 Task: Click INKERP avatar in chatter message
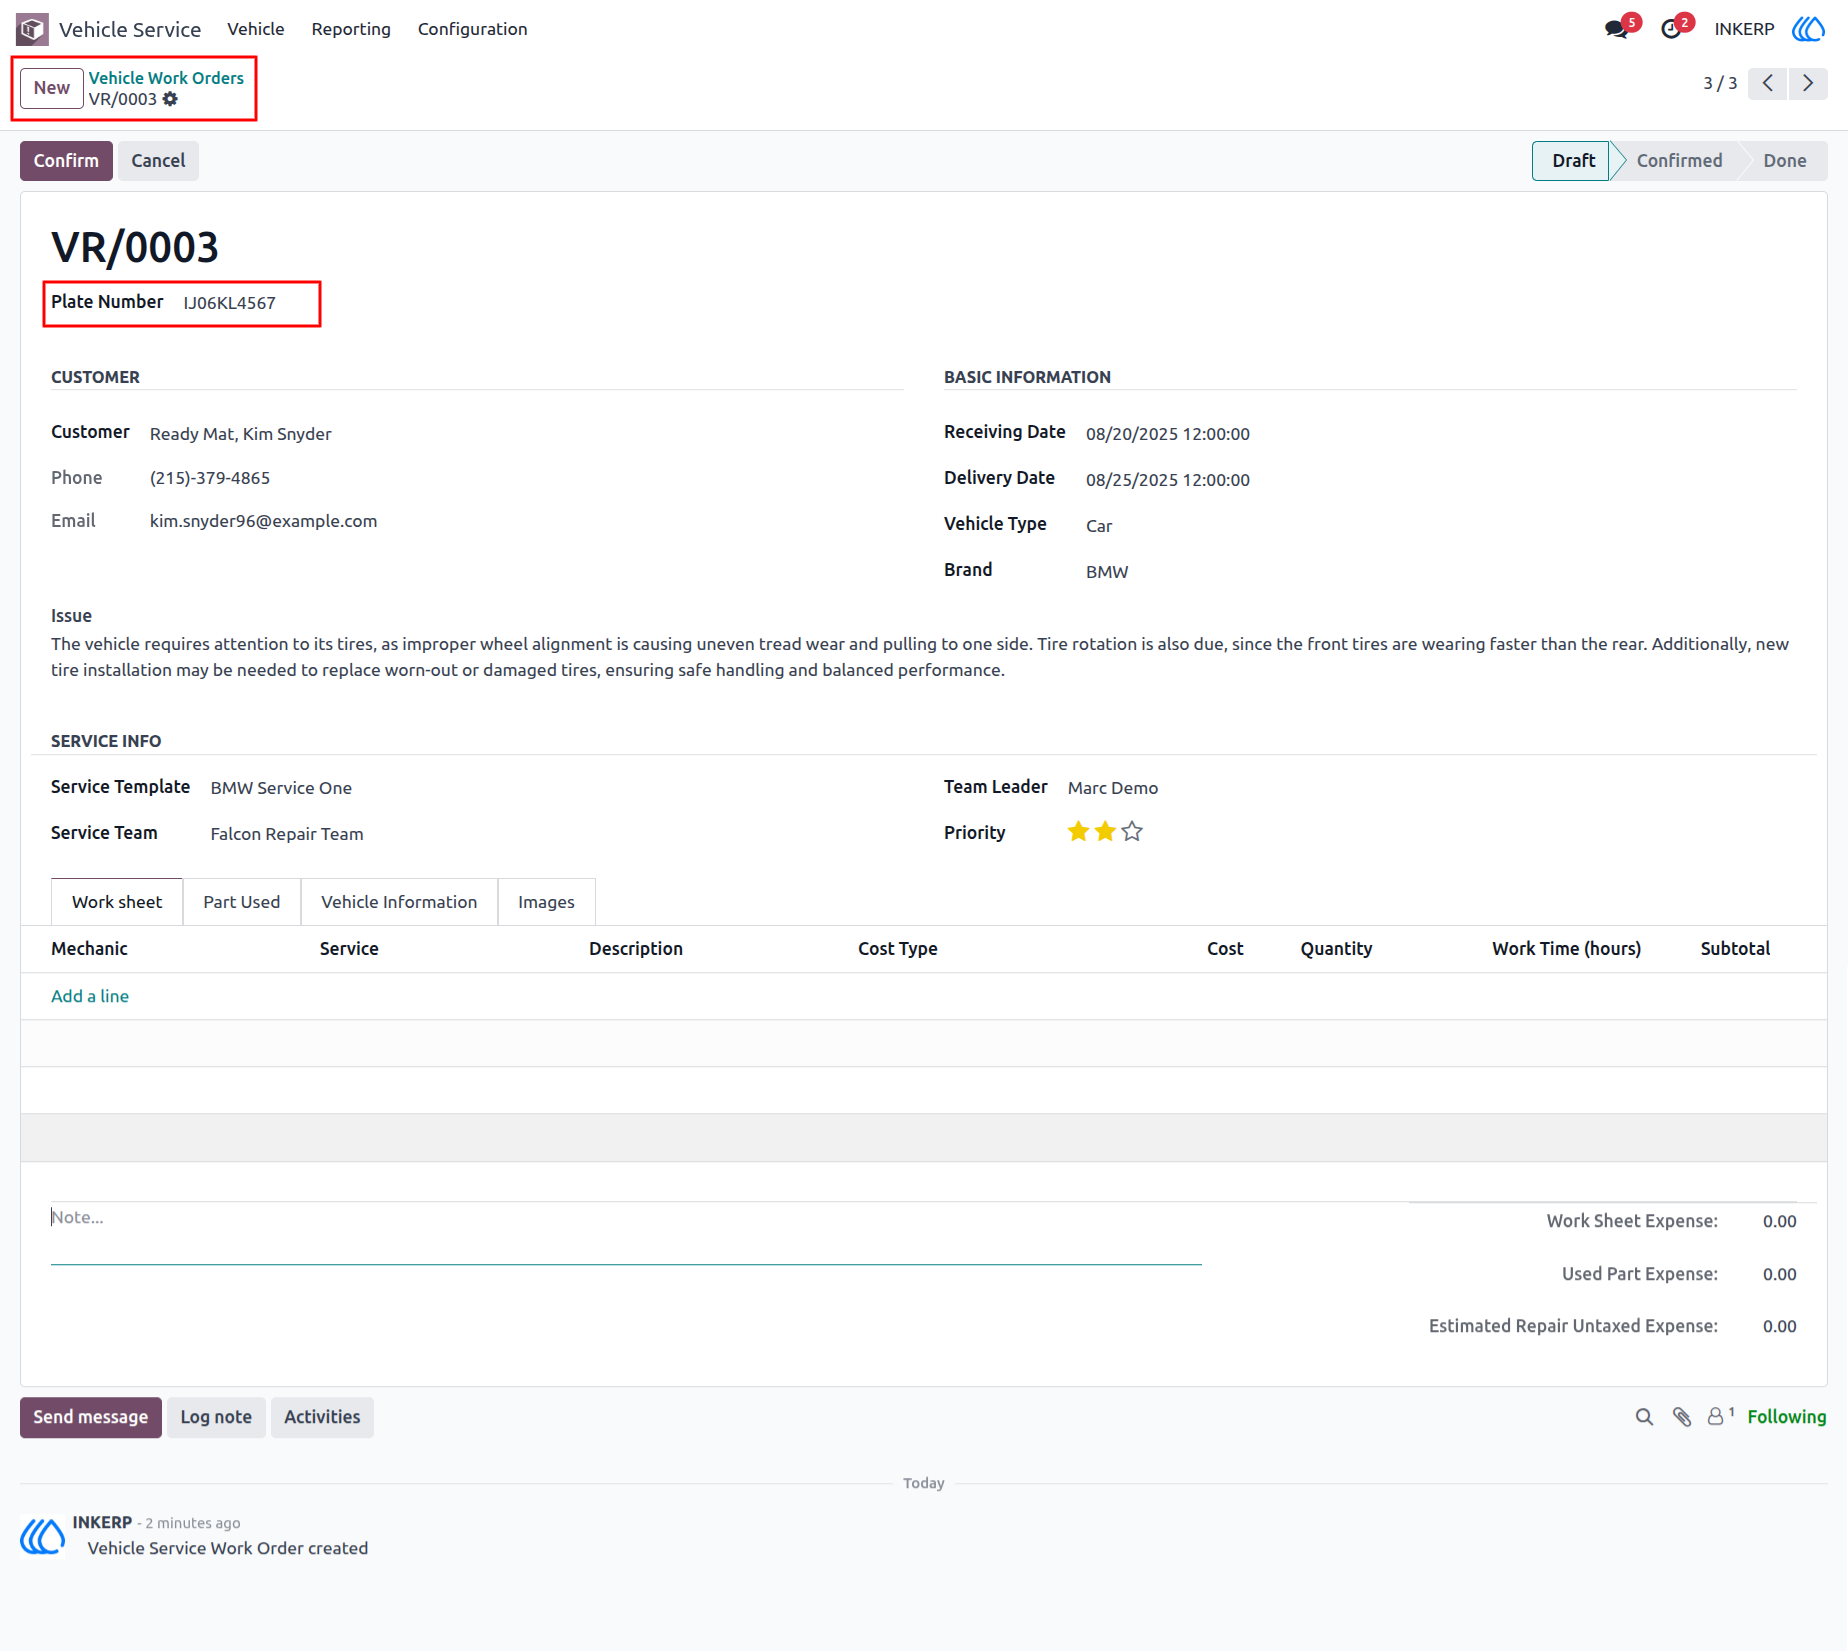(43, 1536)
